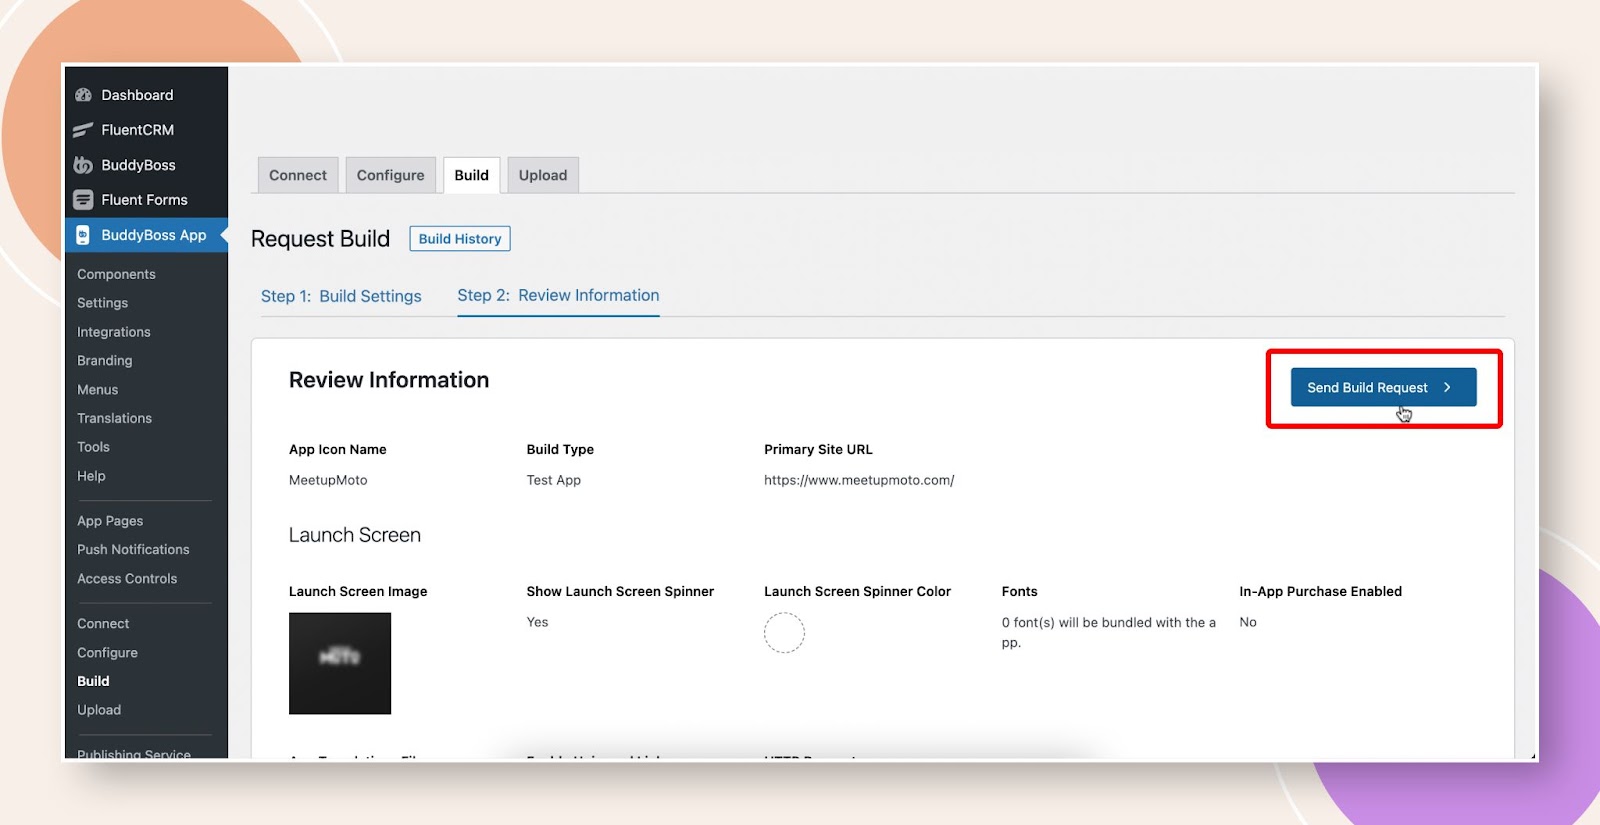This screenshot has width=1600, height=825.
Task: Open Dashboard in the sidebar
Action: pyautogui.click(x=137, y=95)
